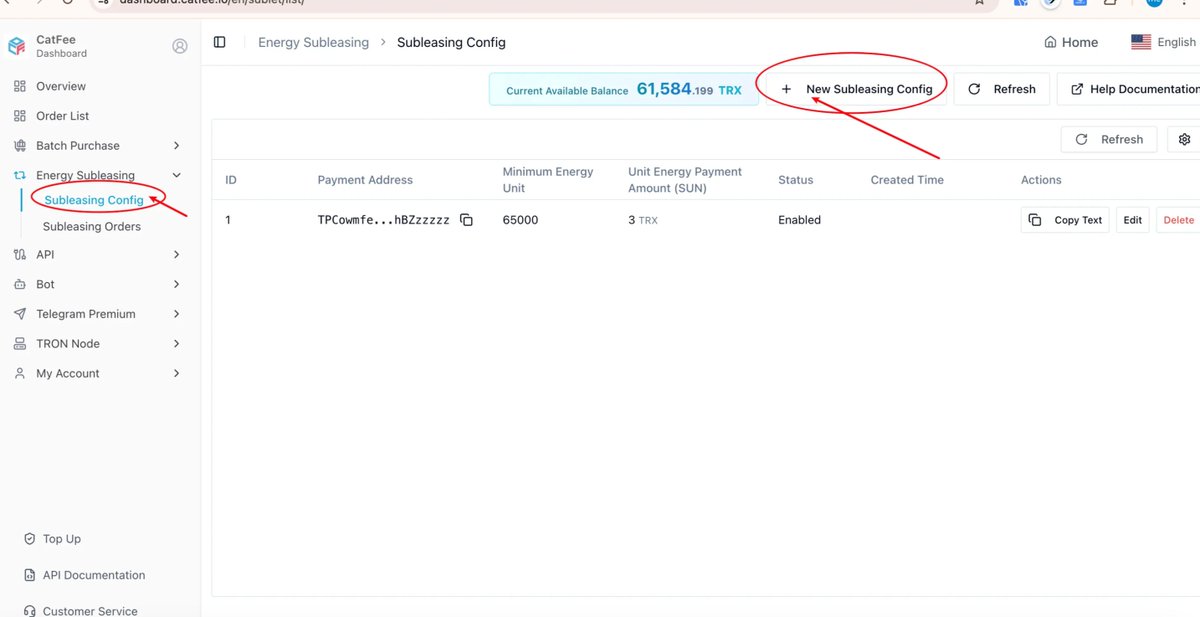Click the US flag language icon

coord(1141,42)
